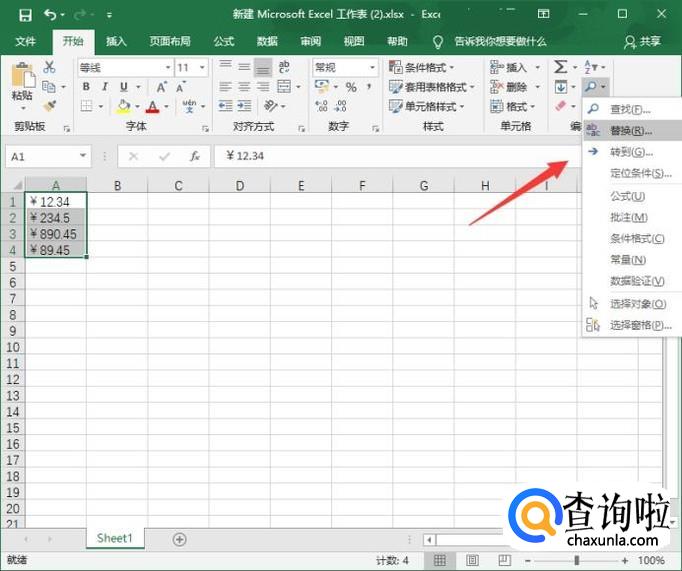Click the Undo arrow icon

50,15
